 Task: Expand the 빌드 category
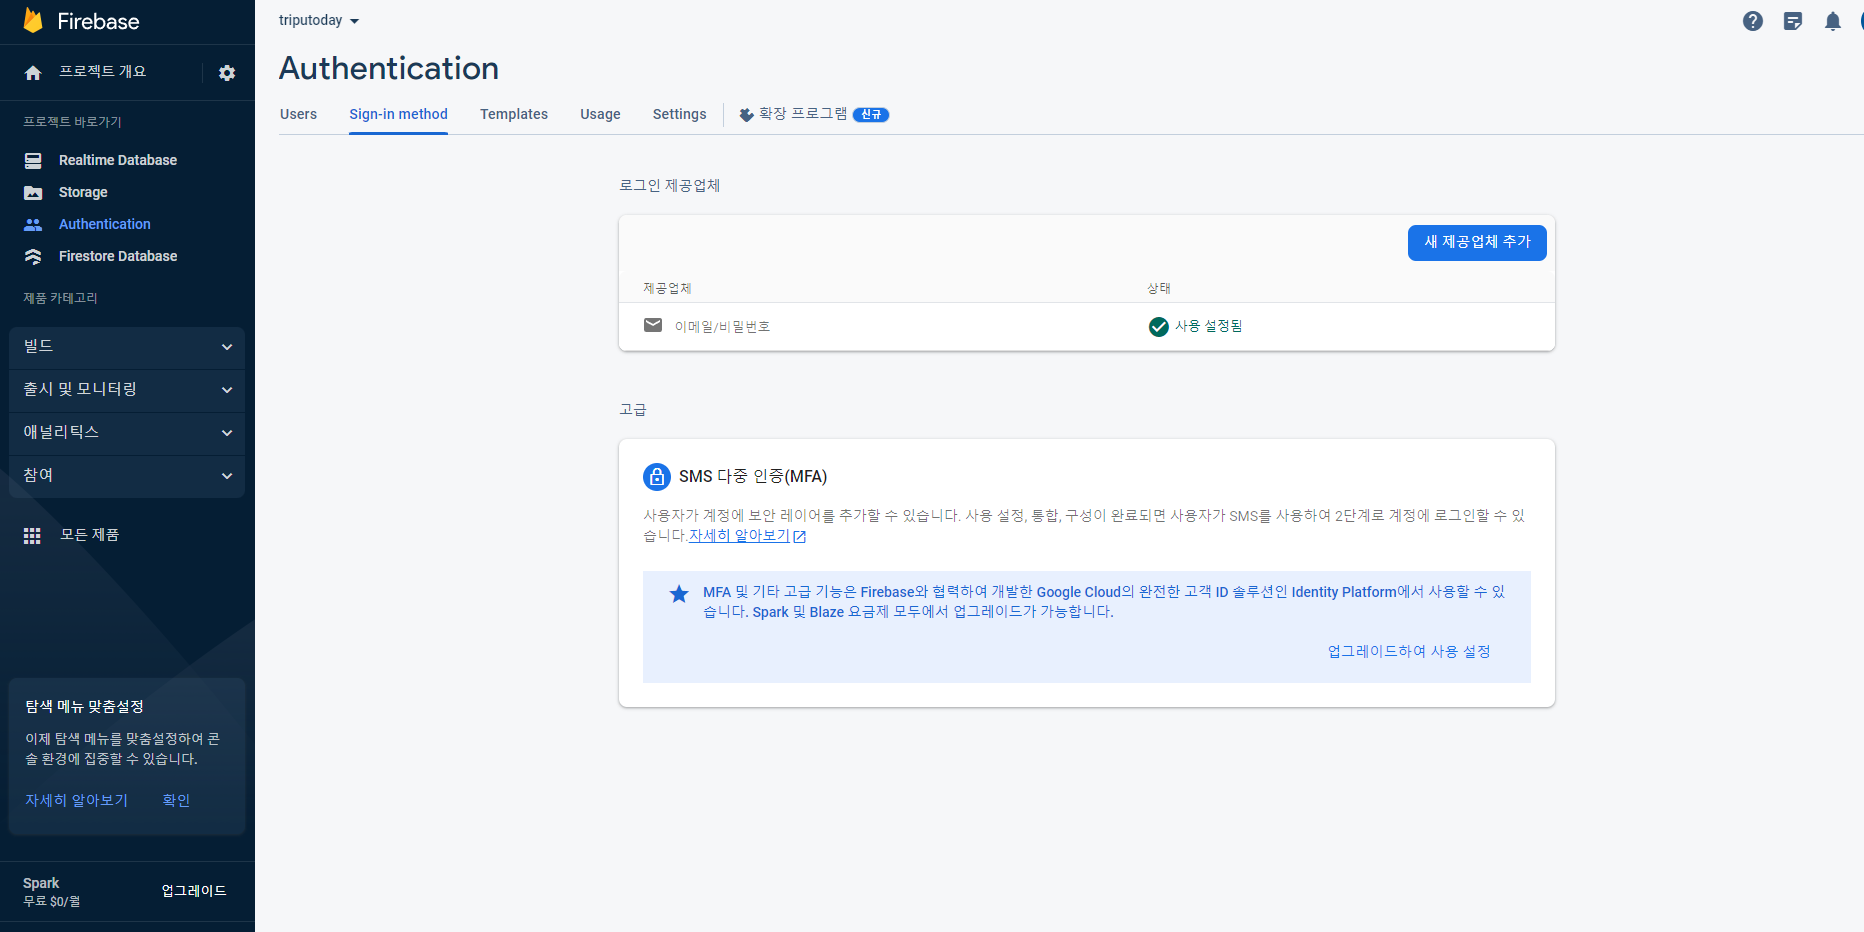[127, 347]
